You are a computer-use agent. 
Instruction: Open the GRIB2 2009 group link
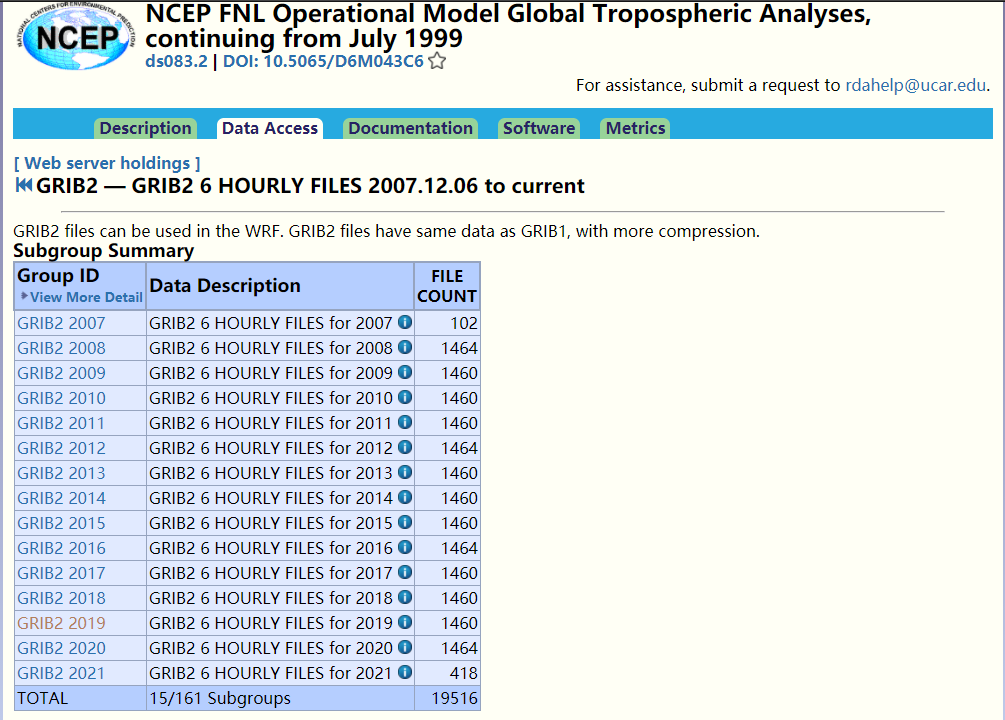pyautogui.click(x=62, y=373)
